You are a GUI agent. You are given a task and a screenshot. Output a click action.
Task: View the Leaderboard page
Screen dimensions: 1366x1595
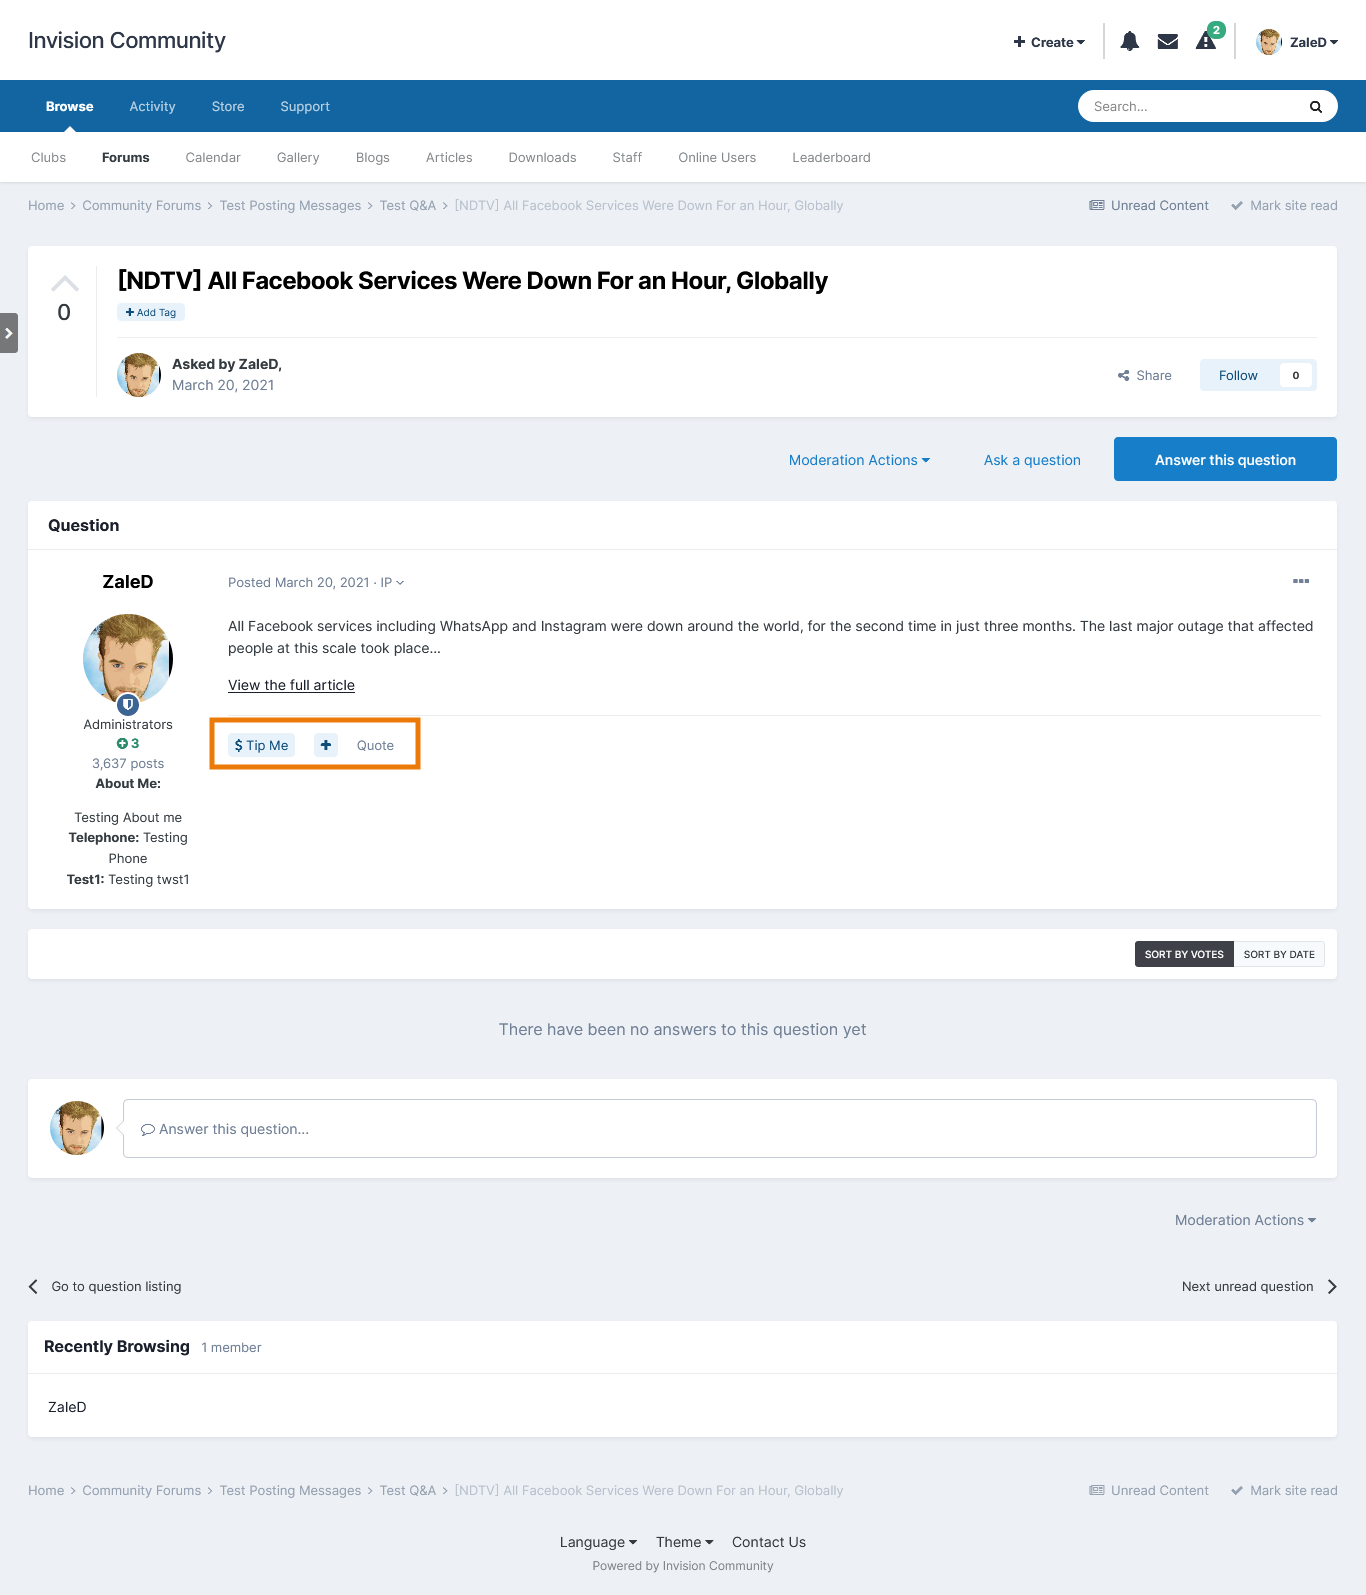click(831, 157)
